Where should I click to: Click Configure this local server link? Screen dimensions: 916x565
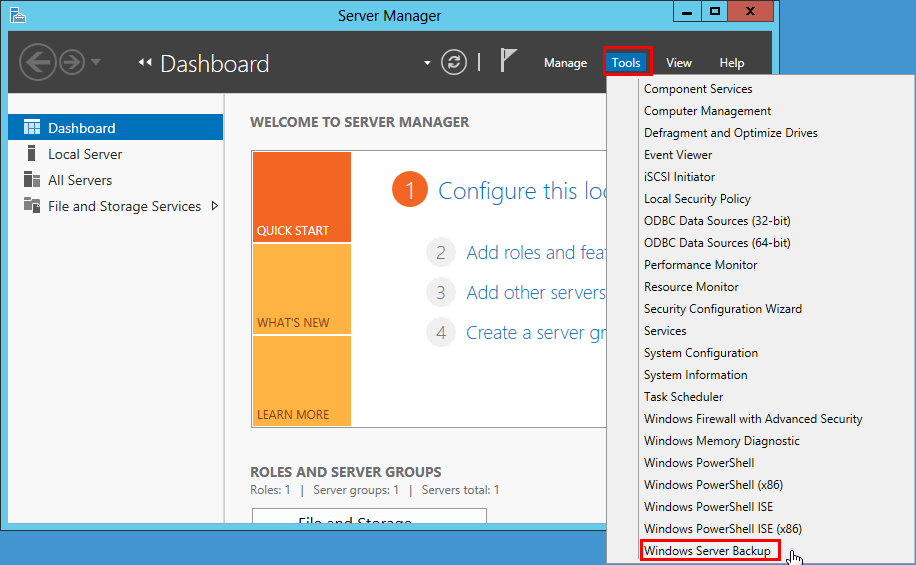pyautogui.click(x=522, y=191)
